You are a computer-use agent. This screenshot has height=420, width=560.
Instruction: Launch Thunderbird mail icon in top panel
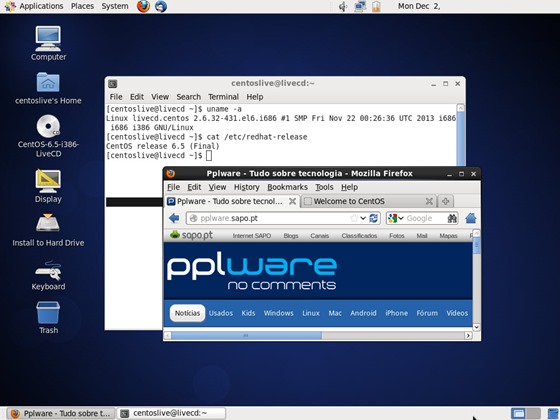pyautogui.click(x=160, y=6)
